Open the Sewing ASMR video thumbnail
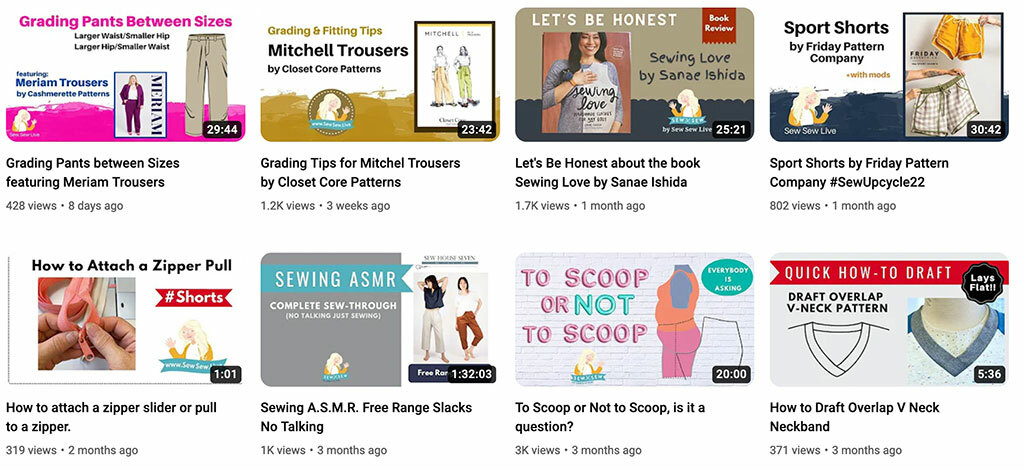This screenshot has width=1024, height=470. [x=380, y=319]
